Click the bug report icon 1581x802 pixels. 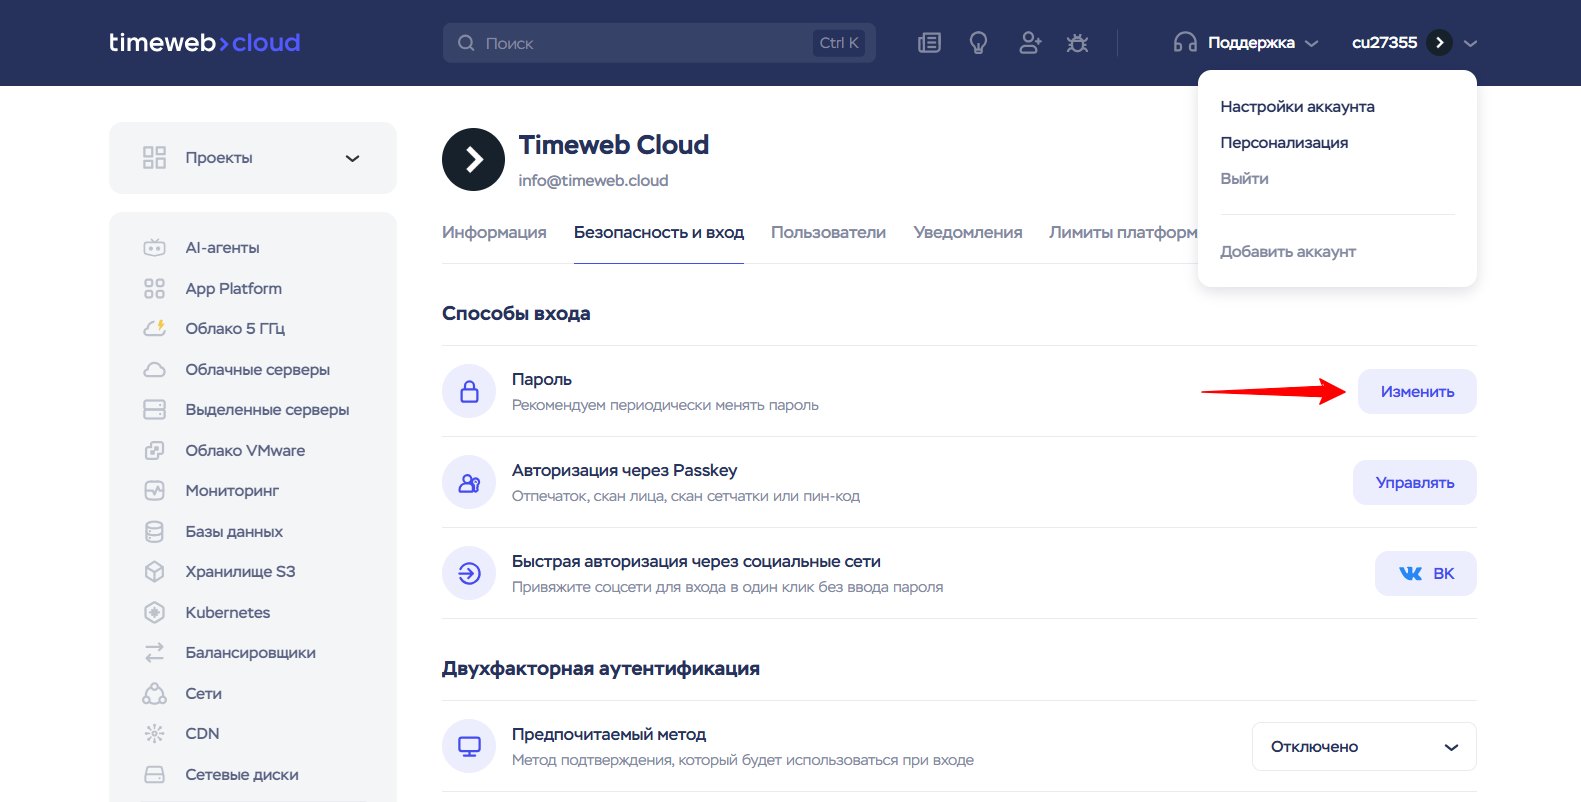pos(1077,43)
